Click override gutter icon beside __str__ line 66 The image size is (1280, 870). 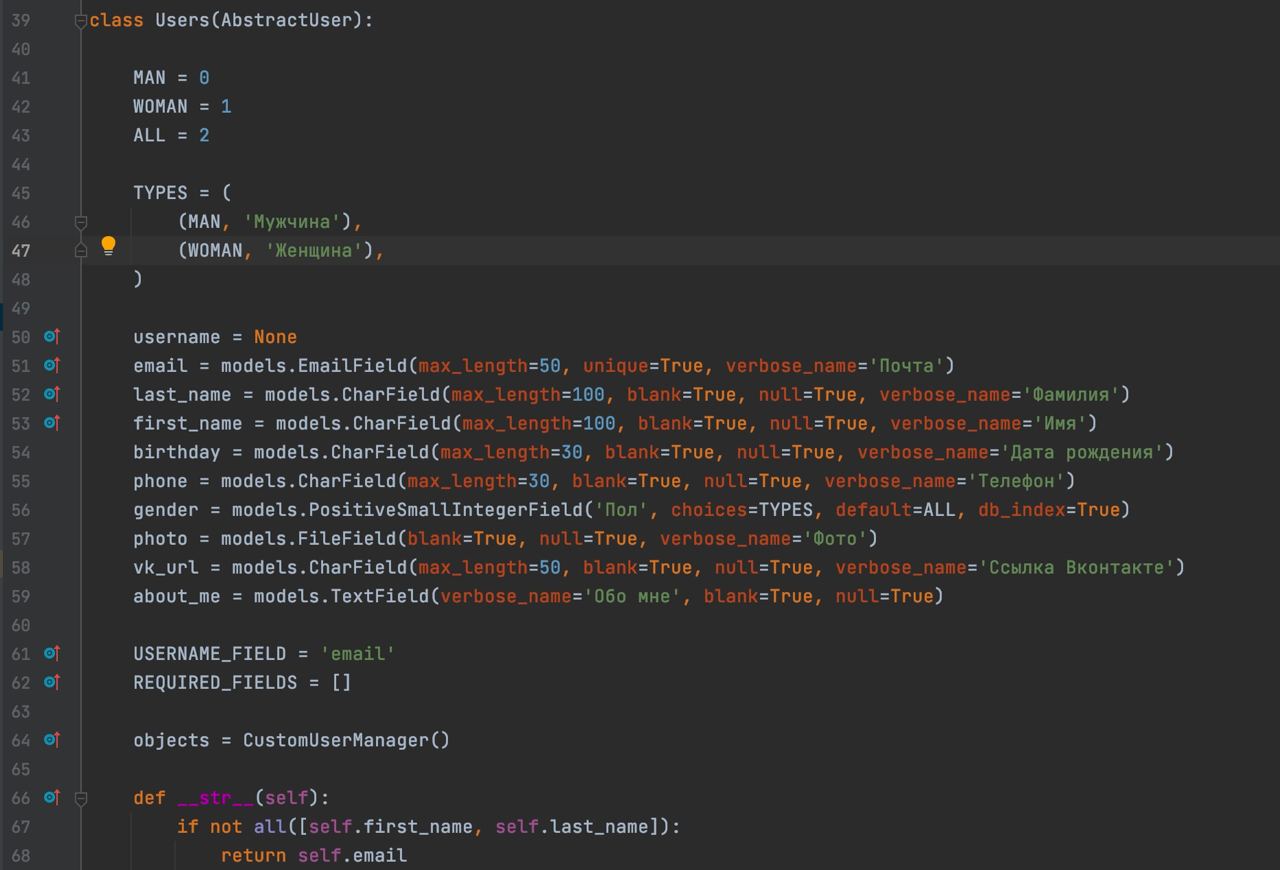(52, 798)
